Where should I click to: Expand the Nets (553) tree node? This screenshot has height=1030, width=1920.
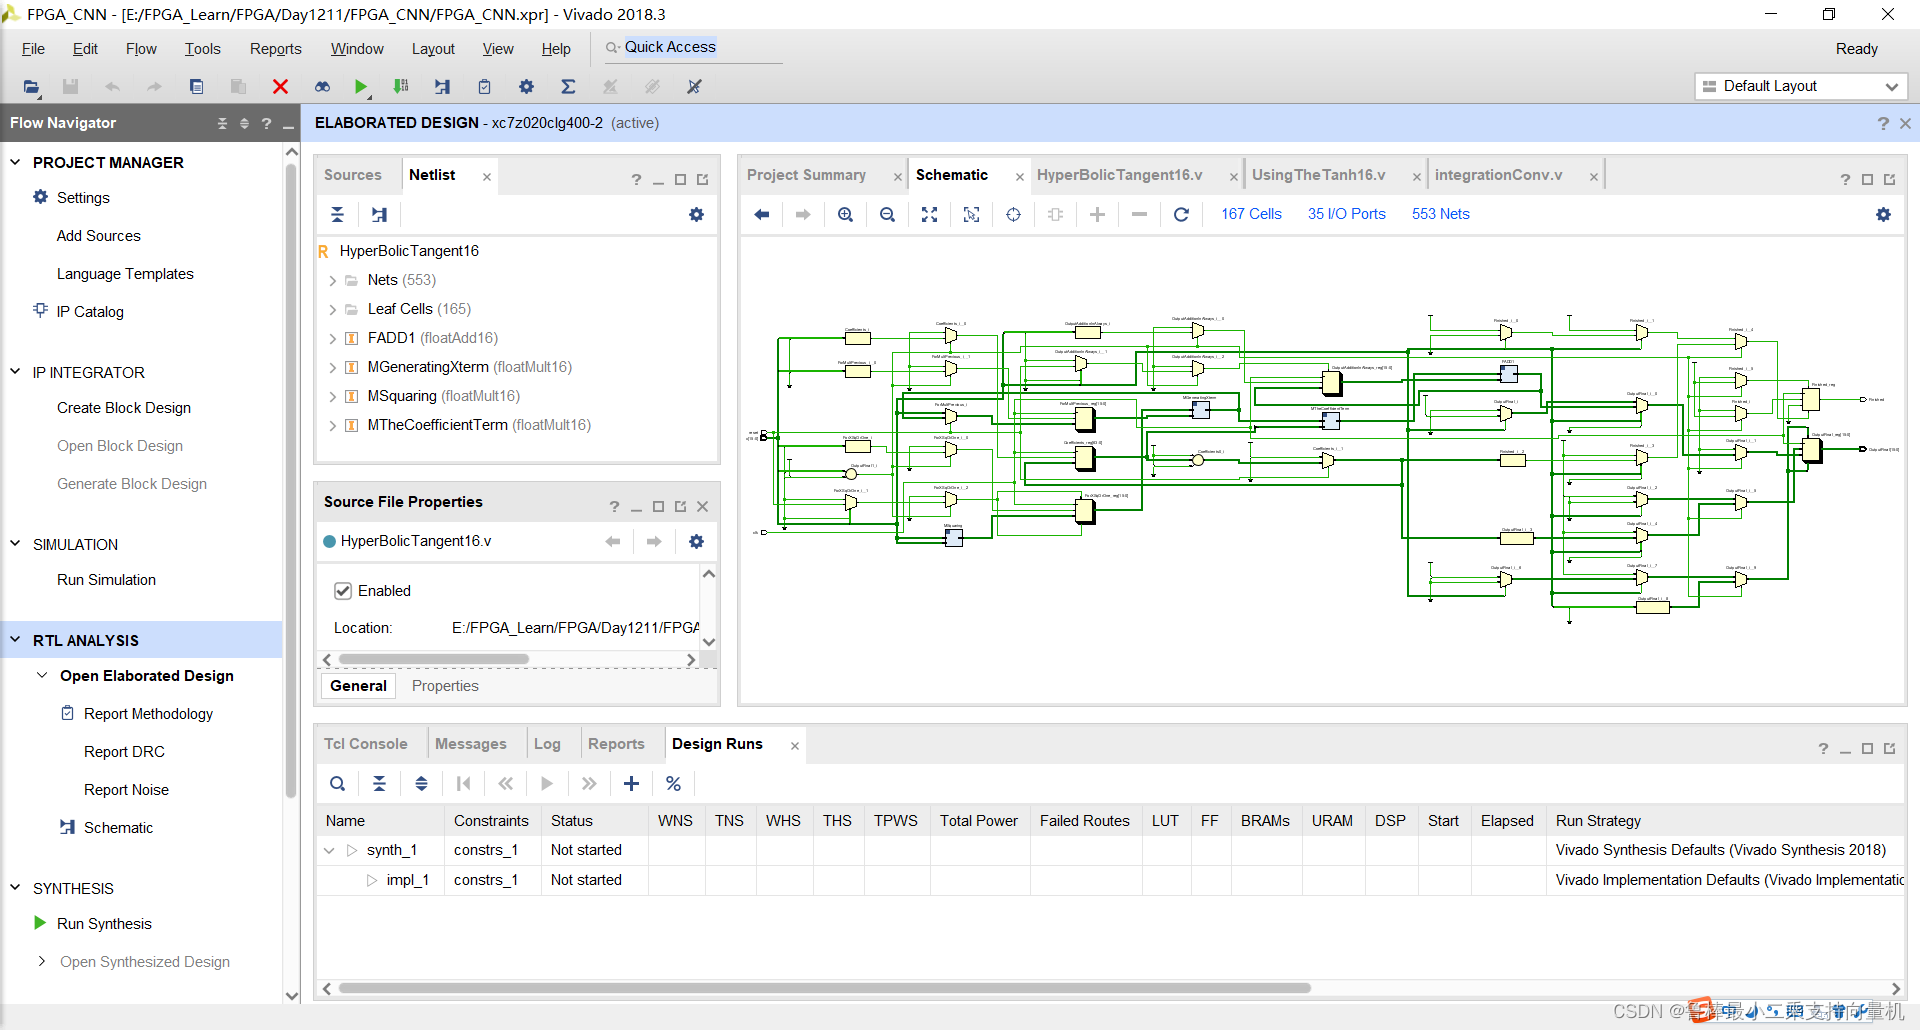(332, 281)
